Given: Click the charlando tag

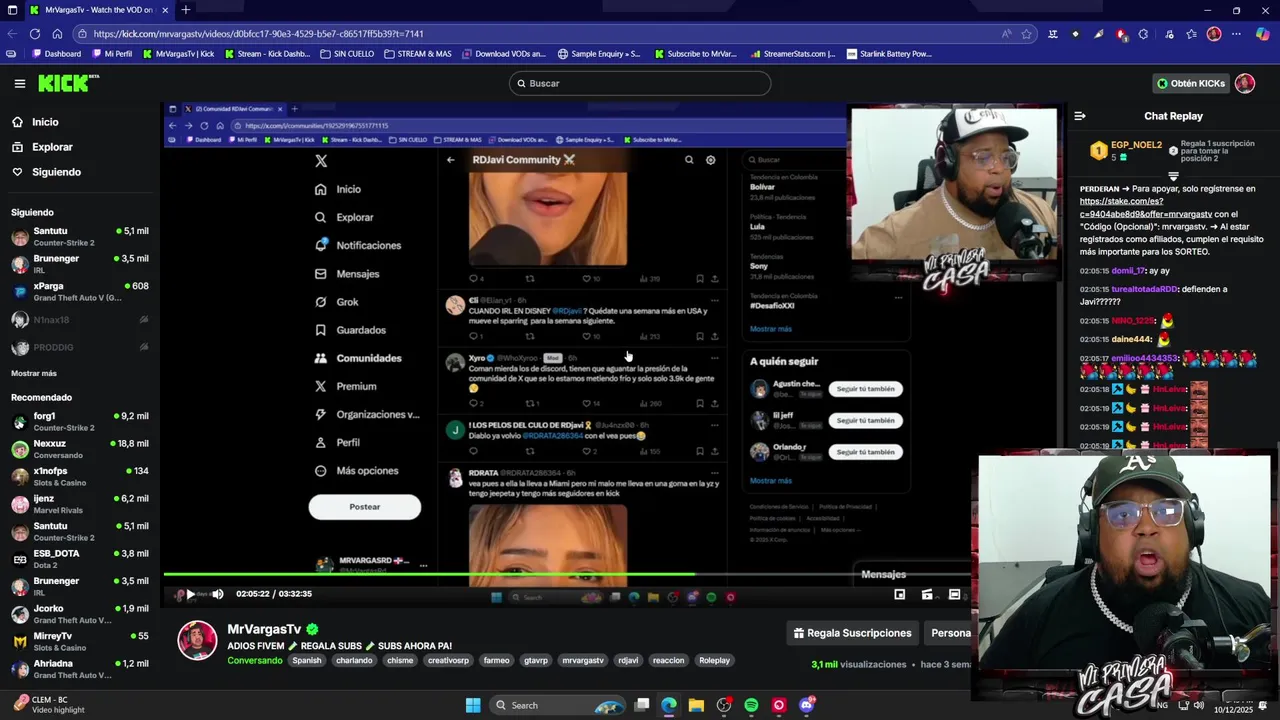Looking at the screenshot, I should tap(354, 660).
